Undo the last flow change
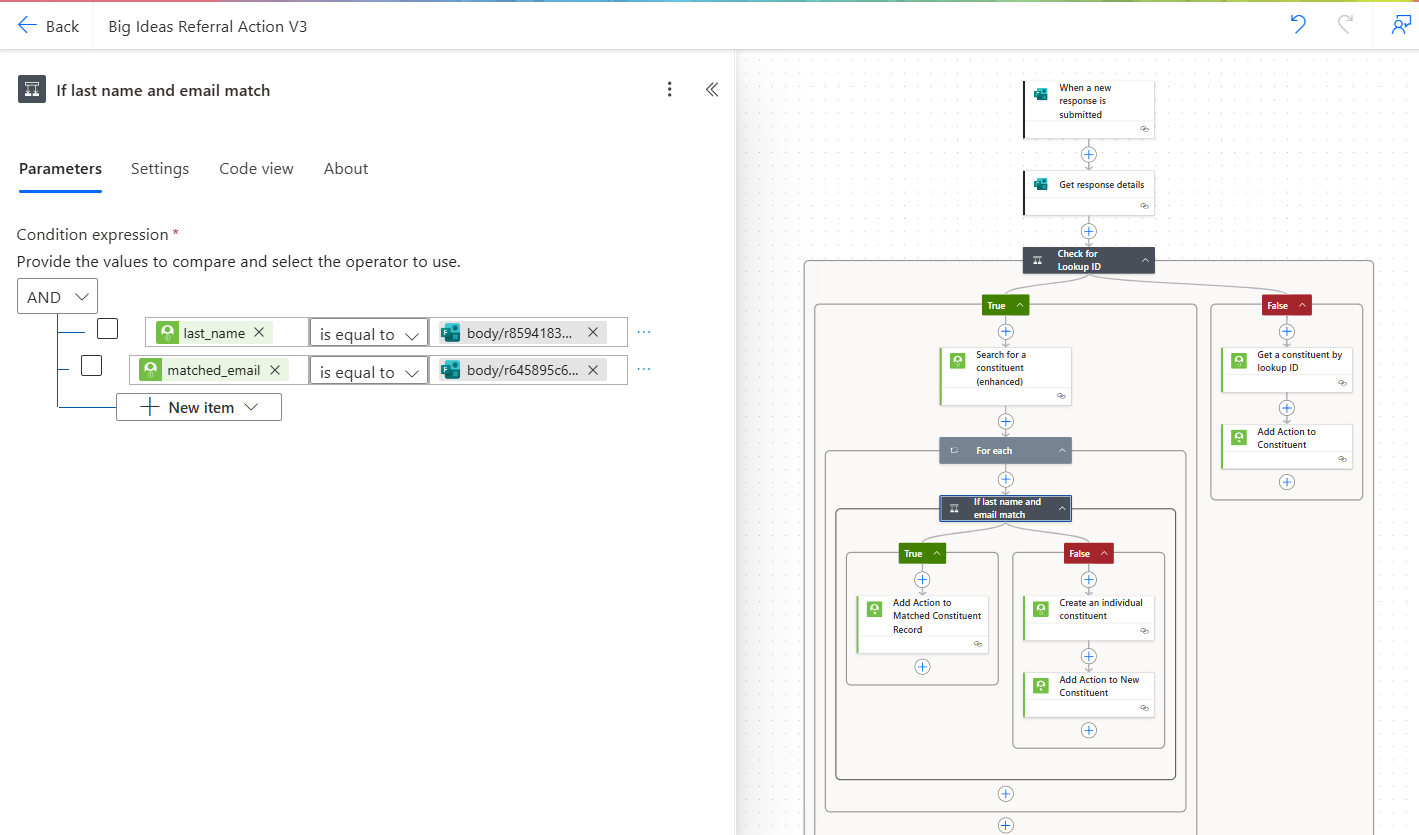Screen dimensions: 1419x835 coord(1297,23)
